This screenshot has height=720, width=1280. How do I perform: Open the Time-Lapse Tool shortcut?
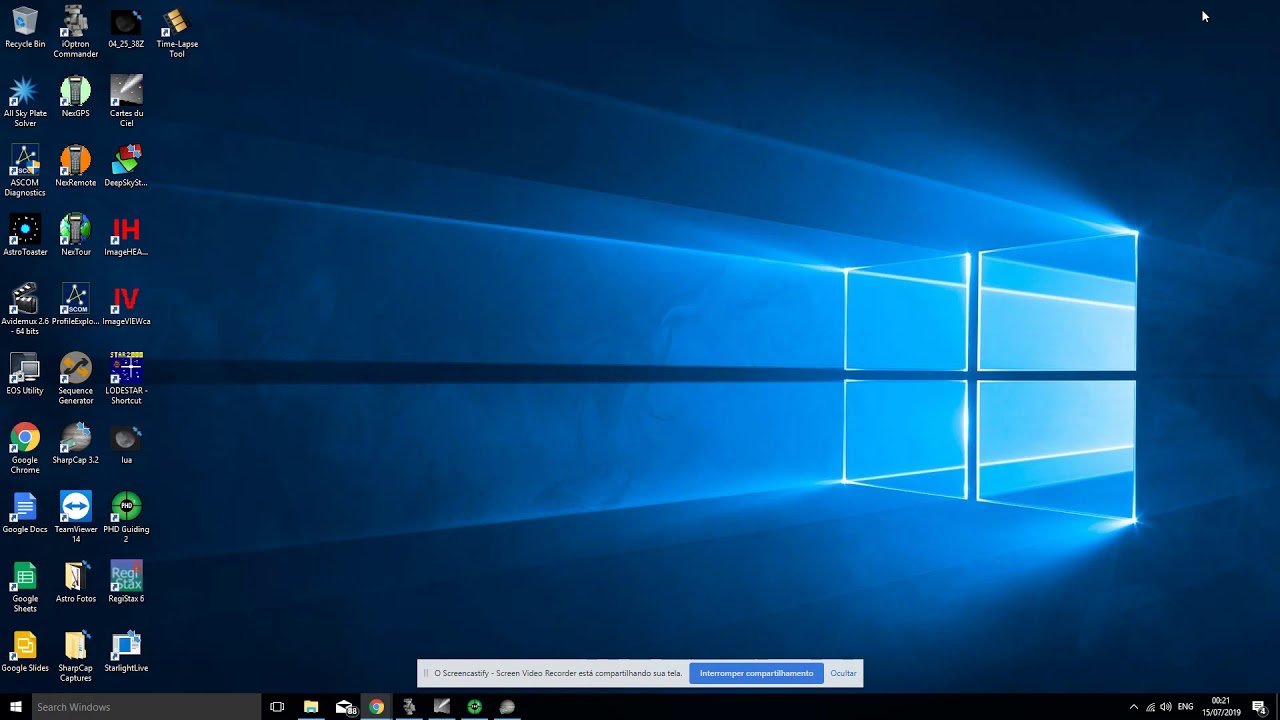coord(177,32)
